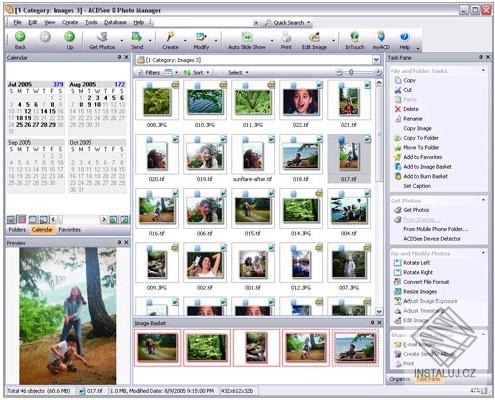Close the Image Basket pane
Image resolution: width=495 pixels, height=400 pixels.
(379, 323)
